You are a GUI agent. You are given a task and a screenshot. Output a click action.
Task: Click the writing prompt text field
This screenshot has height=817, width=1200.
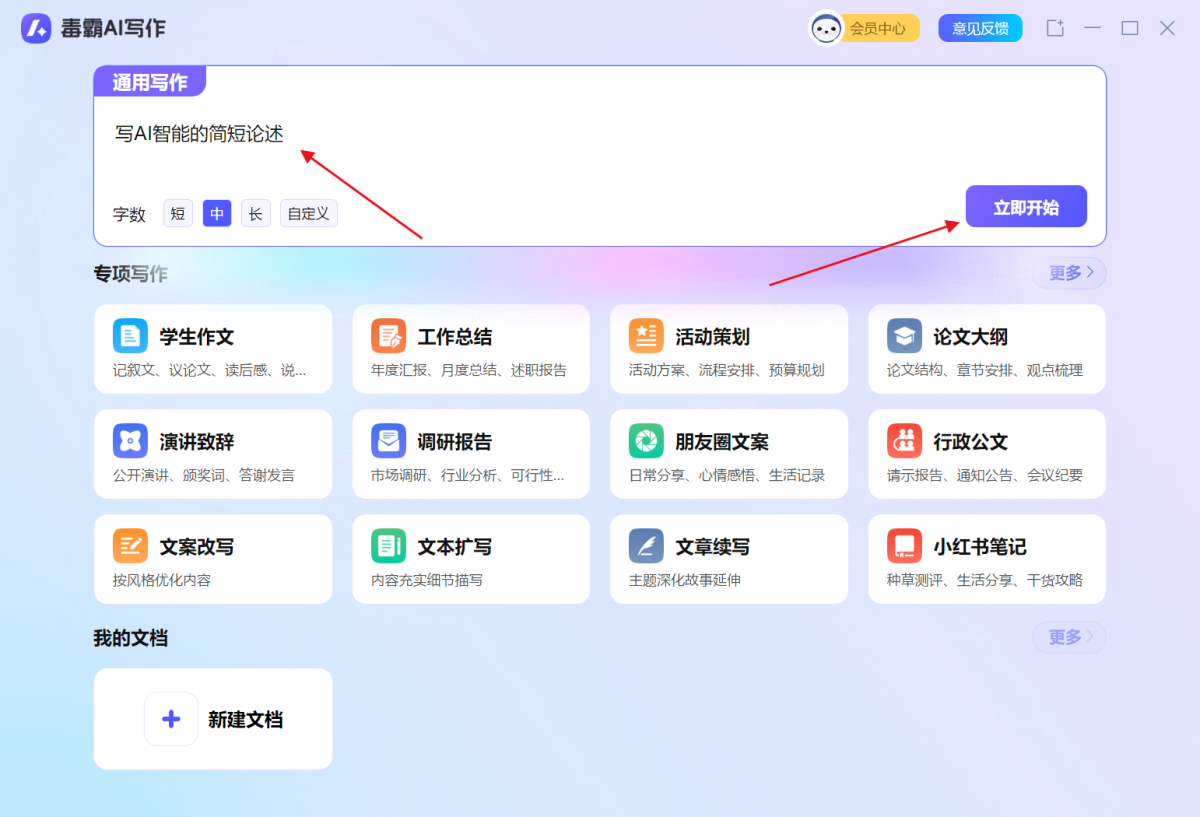(x=600, y=135)
